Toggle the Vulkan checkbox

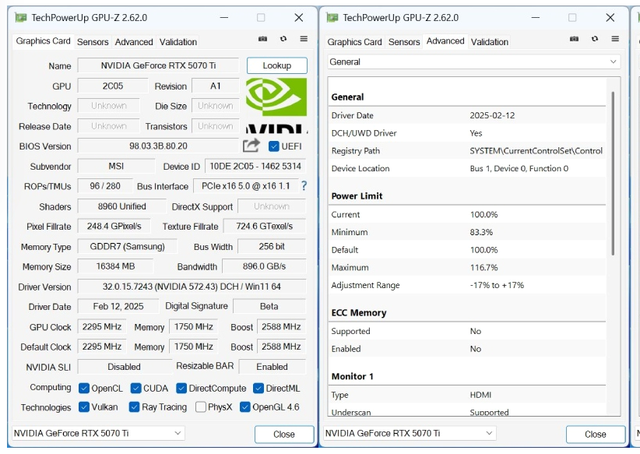coord(84,407)
